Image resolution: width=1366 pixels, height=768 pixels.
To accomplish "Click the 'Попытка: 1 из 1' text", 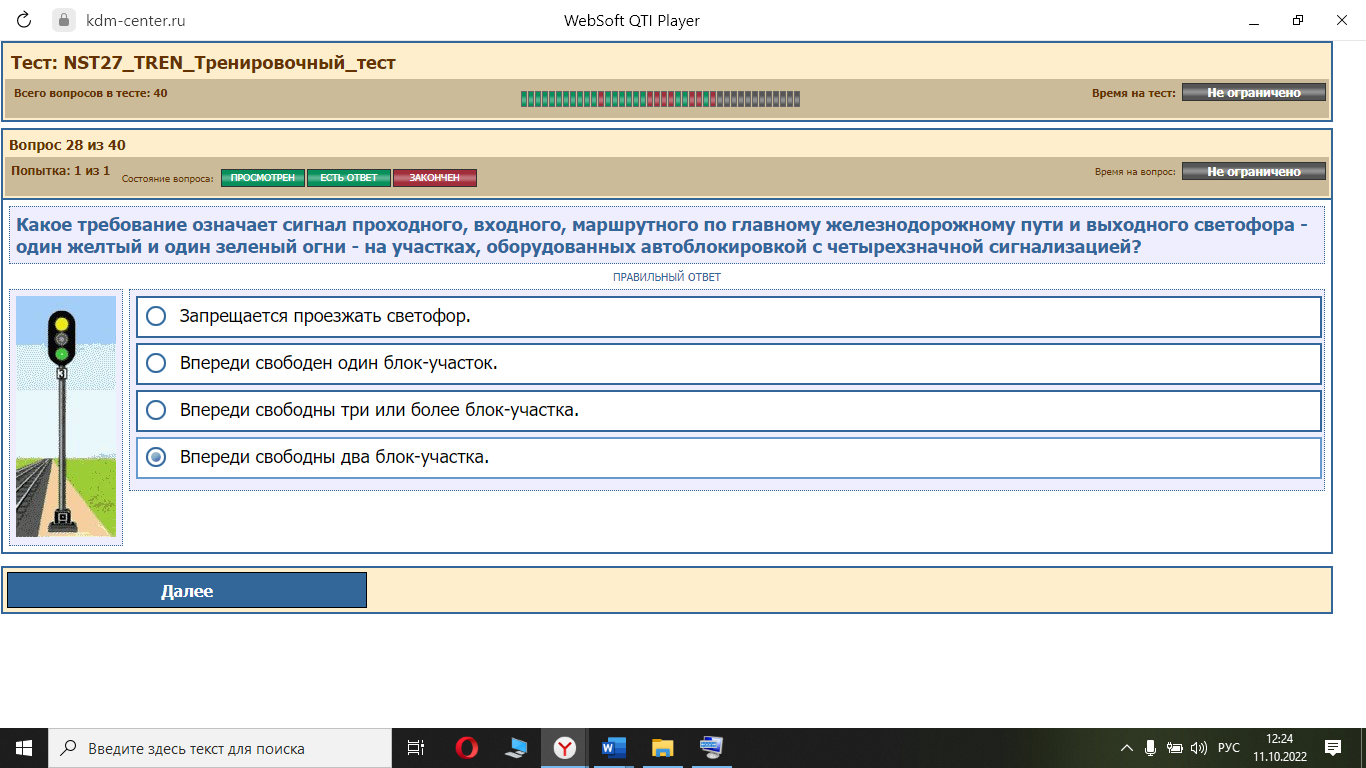I will [60, 171].
